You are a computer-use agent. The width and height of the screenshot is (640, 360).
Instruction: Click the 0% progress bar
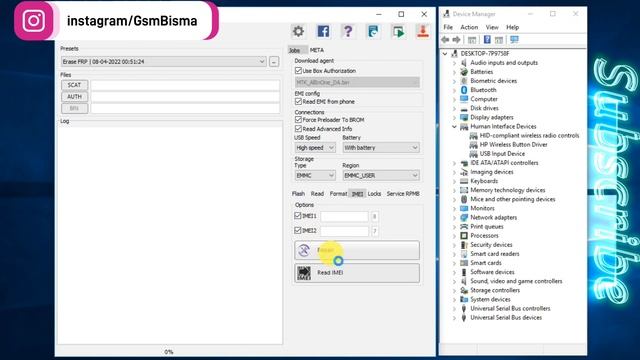pos(169,351)
